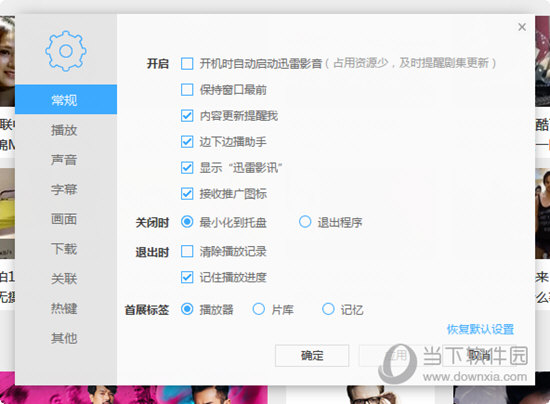Image resolution: width=550 pixels, height=404 pixels.
Task: Open the 酷 poster thumbnail right of dialog
Action: tap(542, 61)
